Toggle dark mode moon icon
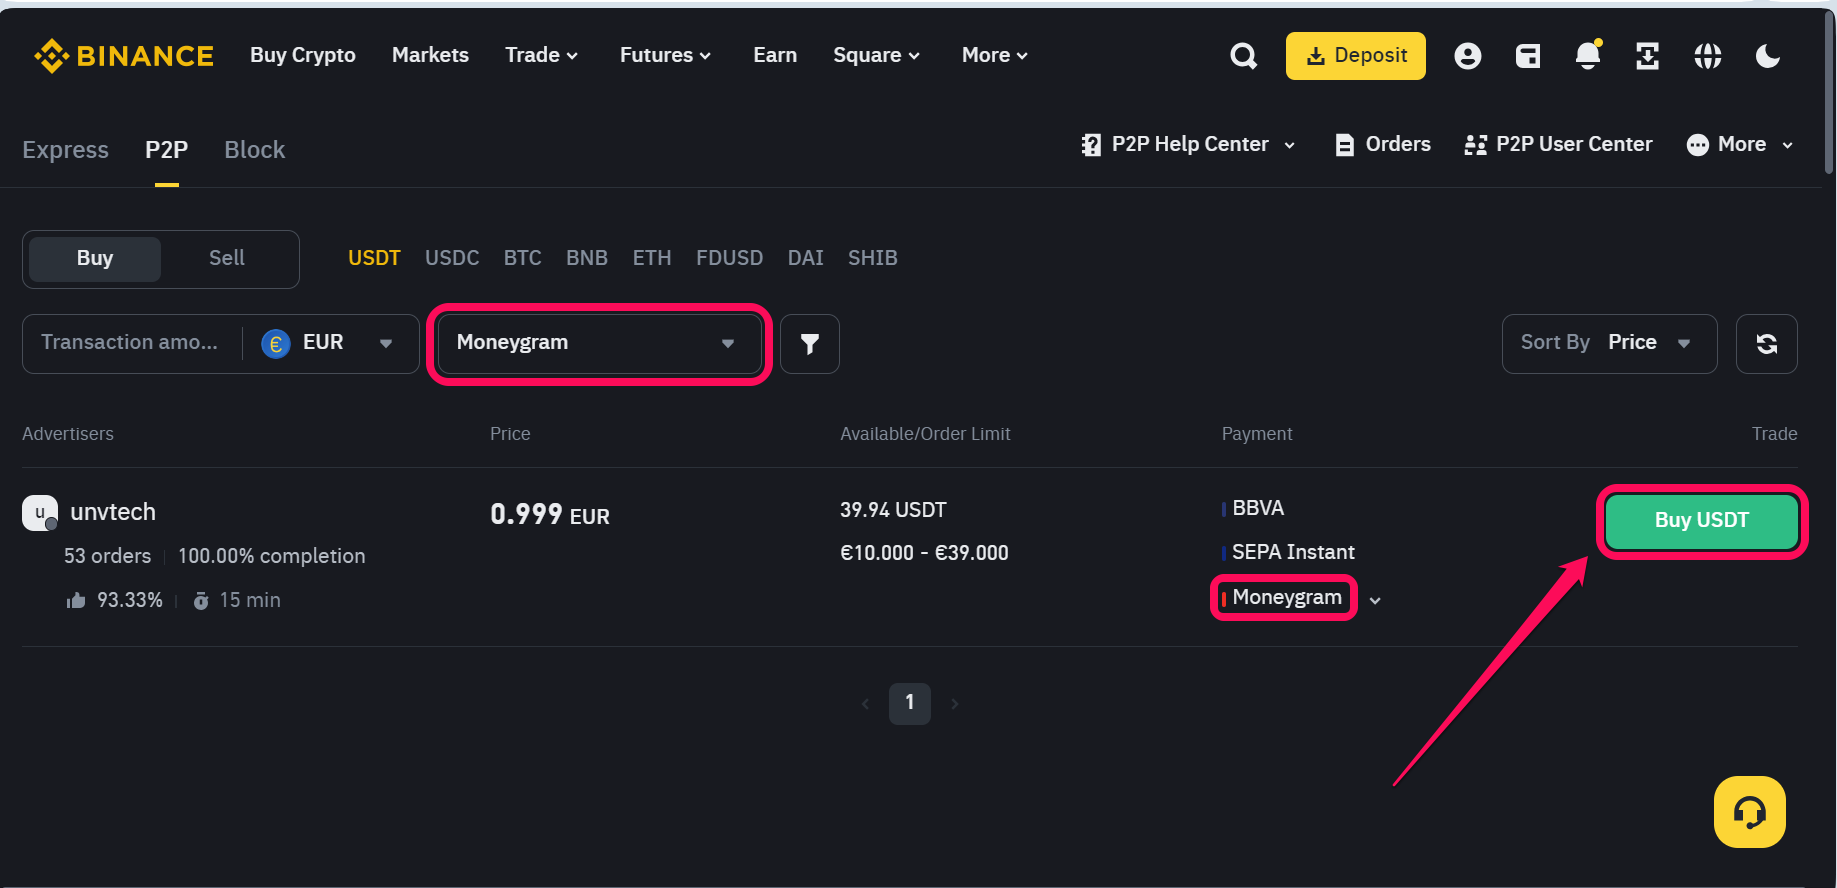Viewport: 1837px width, 888px height. tap(1768, 56)
